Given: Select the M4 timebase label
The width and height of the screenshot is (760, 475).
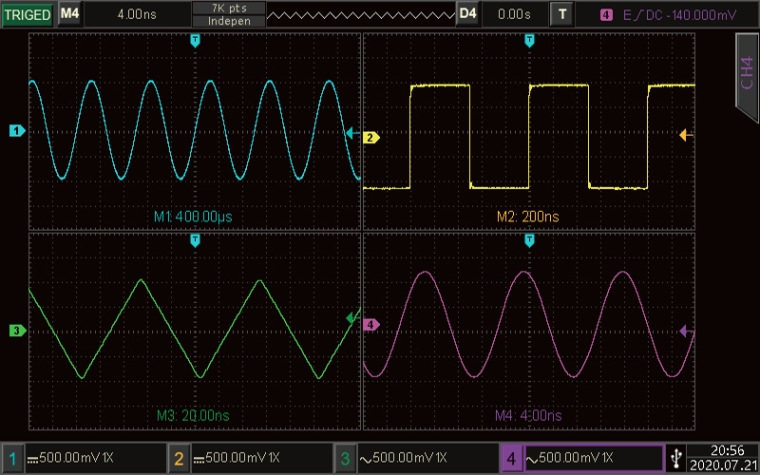Looking at the screenshot, I should (68, 14).
